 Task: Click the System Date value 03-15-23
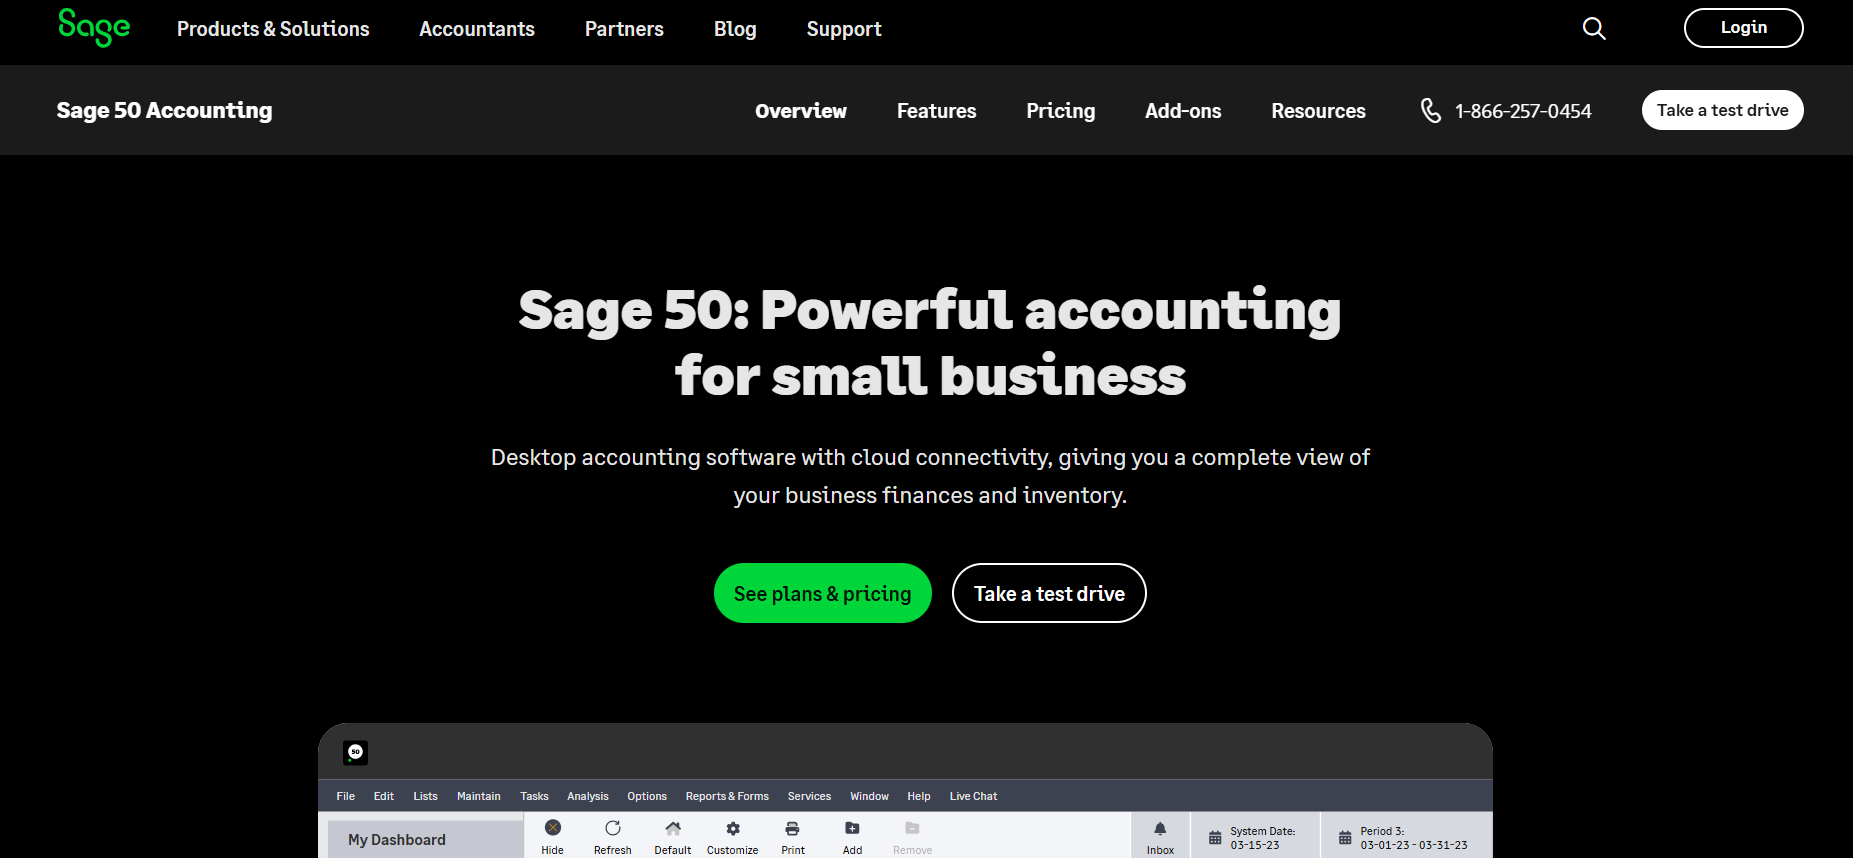point(1255,845)
